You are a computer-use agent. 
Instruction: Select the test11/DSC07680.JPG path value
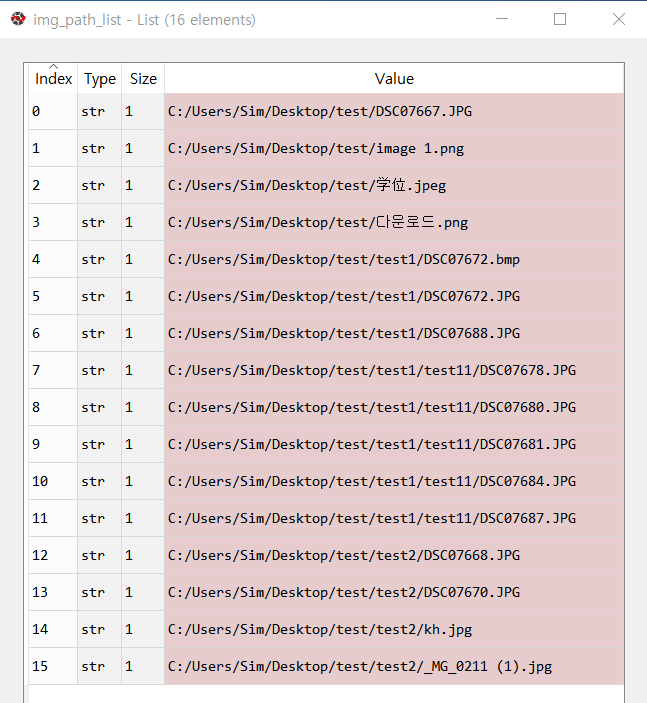pyautogui.click(x=394, y=408)
